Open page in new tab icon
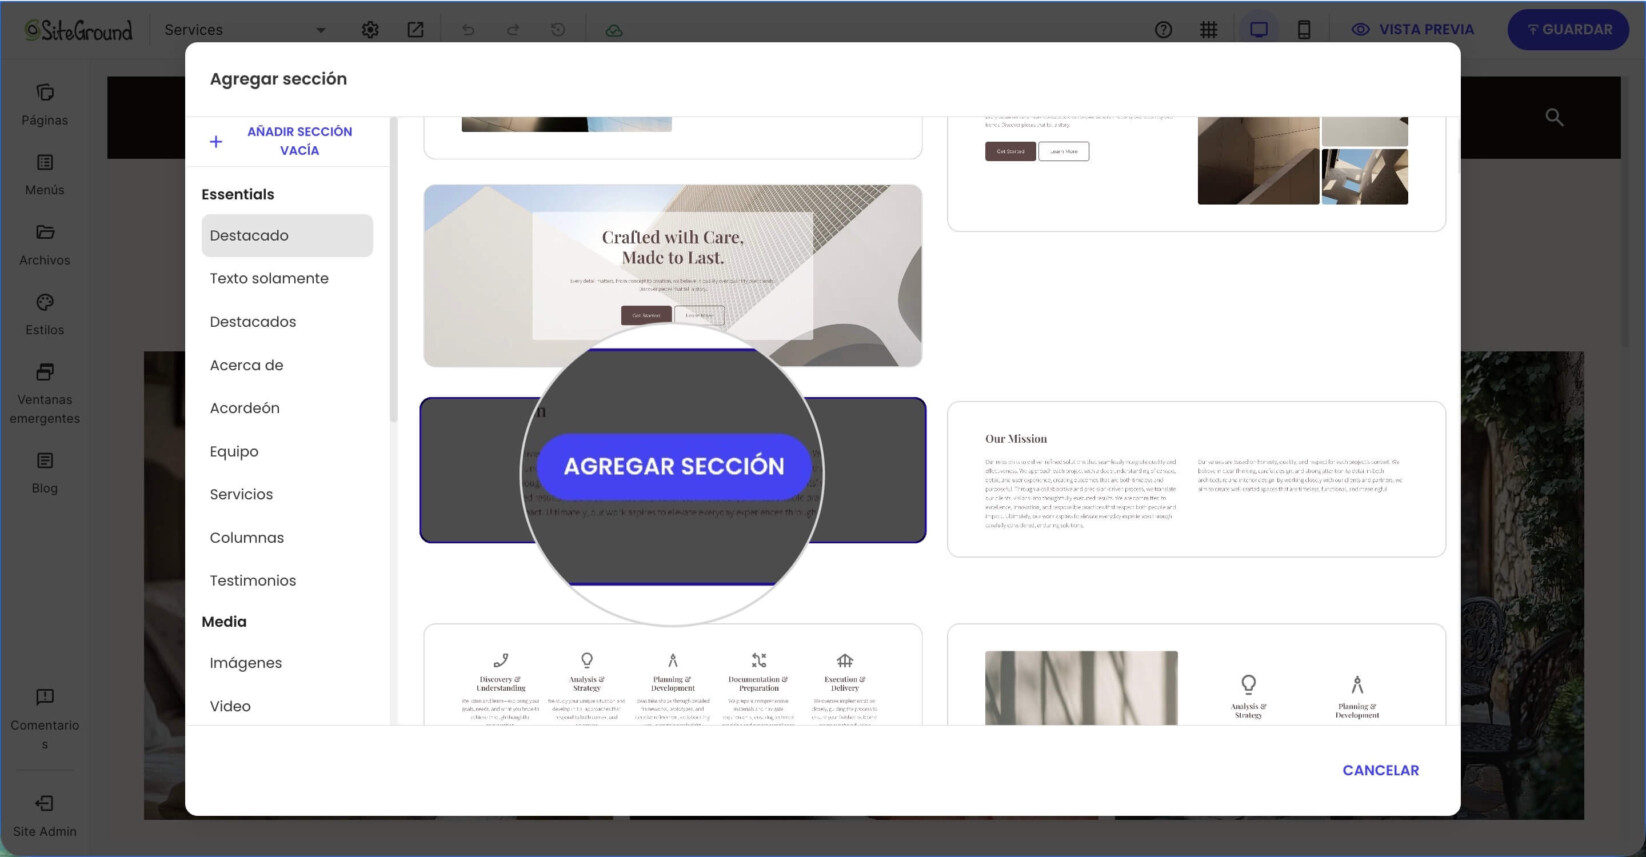1646x857 pixels. (x=415, y=30)
